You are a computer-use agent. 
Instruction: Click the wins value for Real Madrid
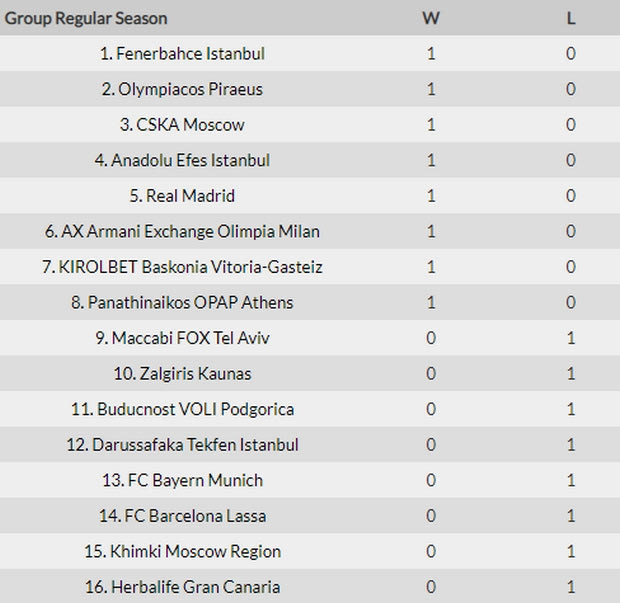431,196
